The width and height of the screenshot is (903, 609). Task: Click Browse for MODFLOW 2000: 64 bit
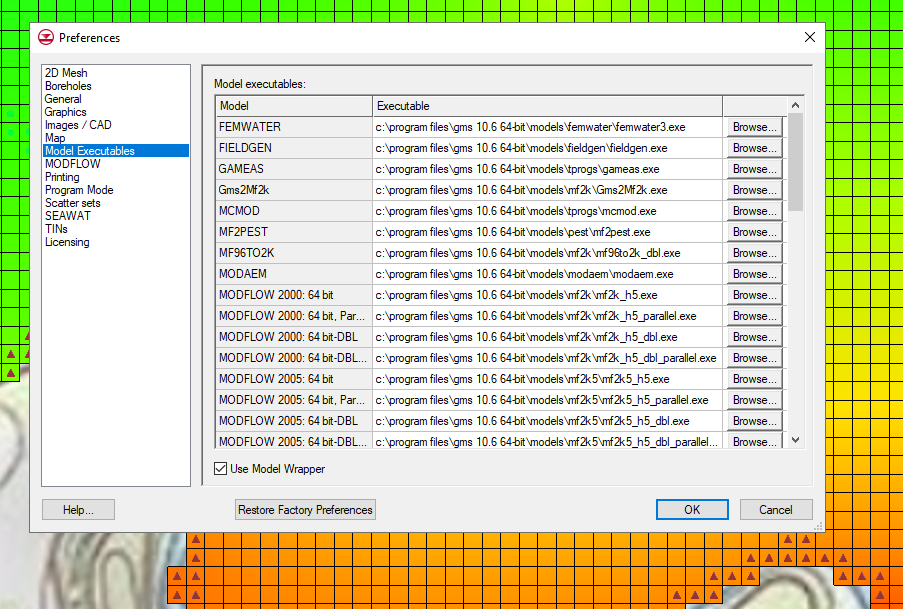(754, 296)
